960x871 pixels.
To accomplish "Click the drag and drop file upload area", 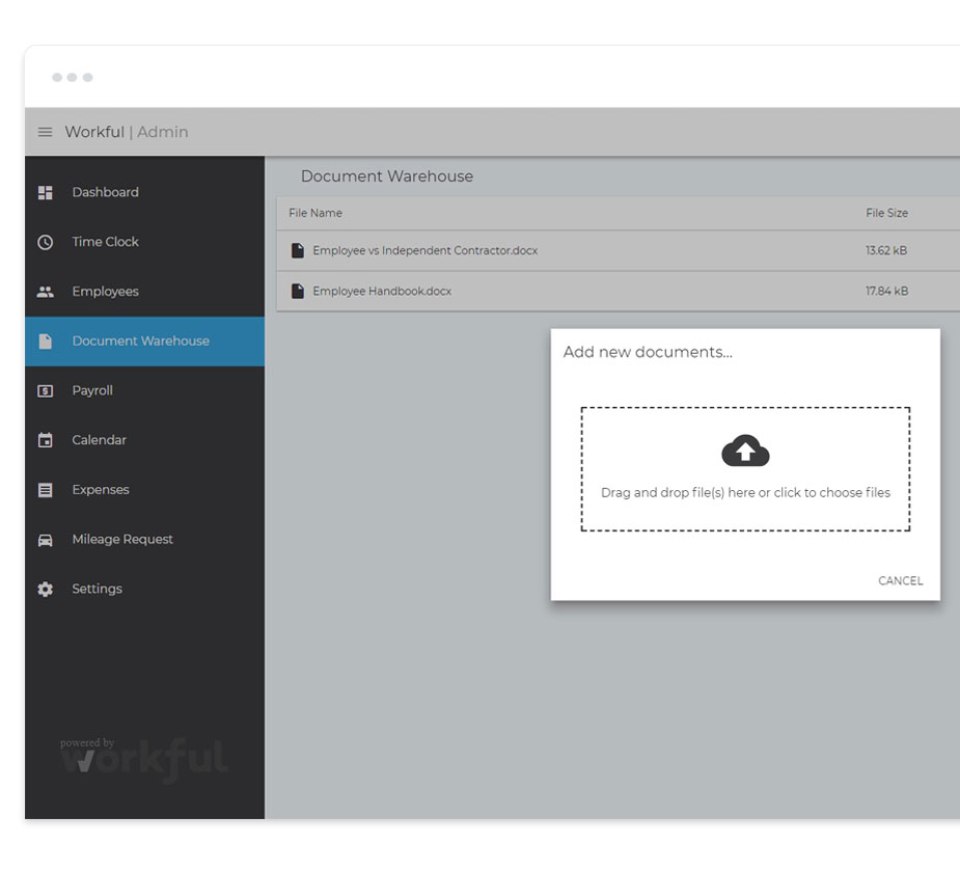I will [745, 469].
